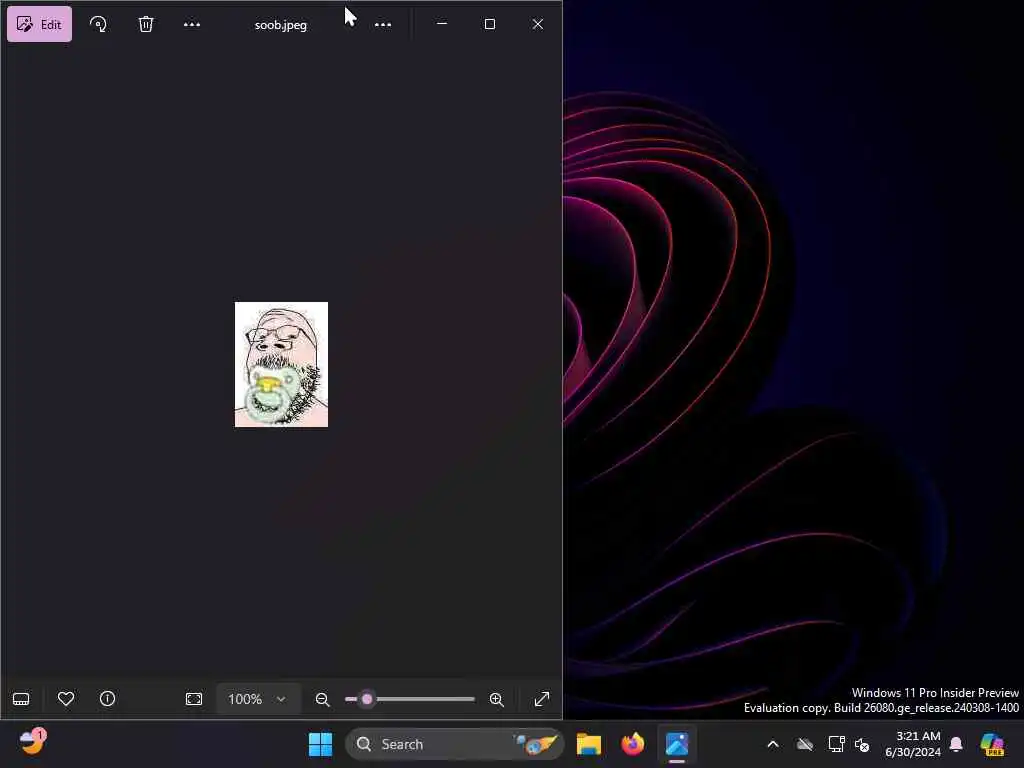1024x768 pixels.
Task: Click the muted volume tray icon
Action: coord(862,744)
